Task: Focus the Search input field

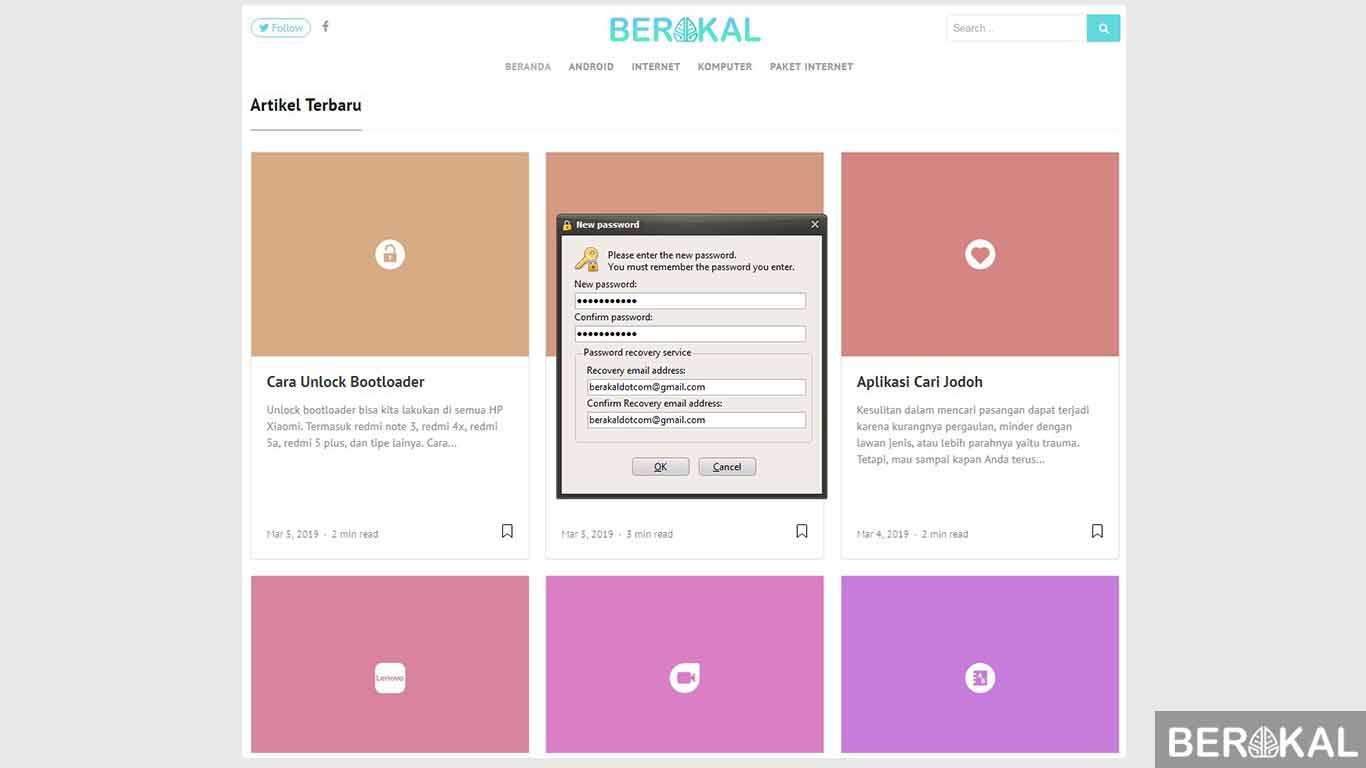Action: click(1016, 28)
